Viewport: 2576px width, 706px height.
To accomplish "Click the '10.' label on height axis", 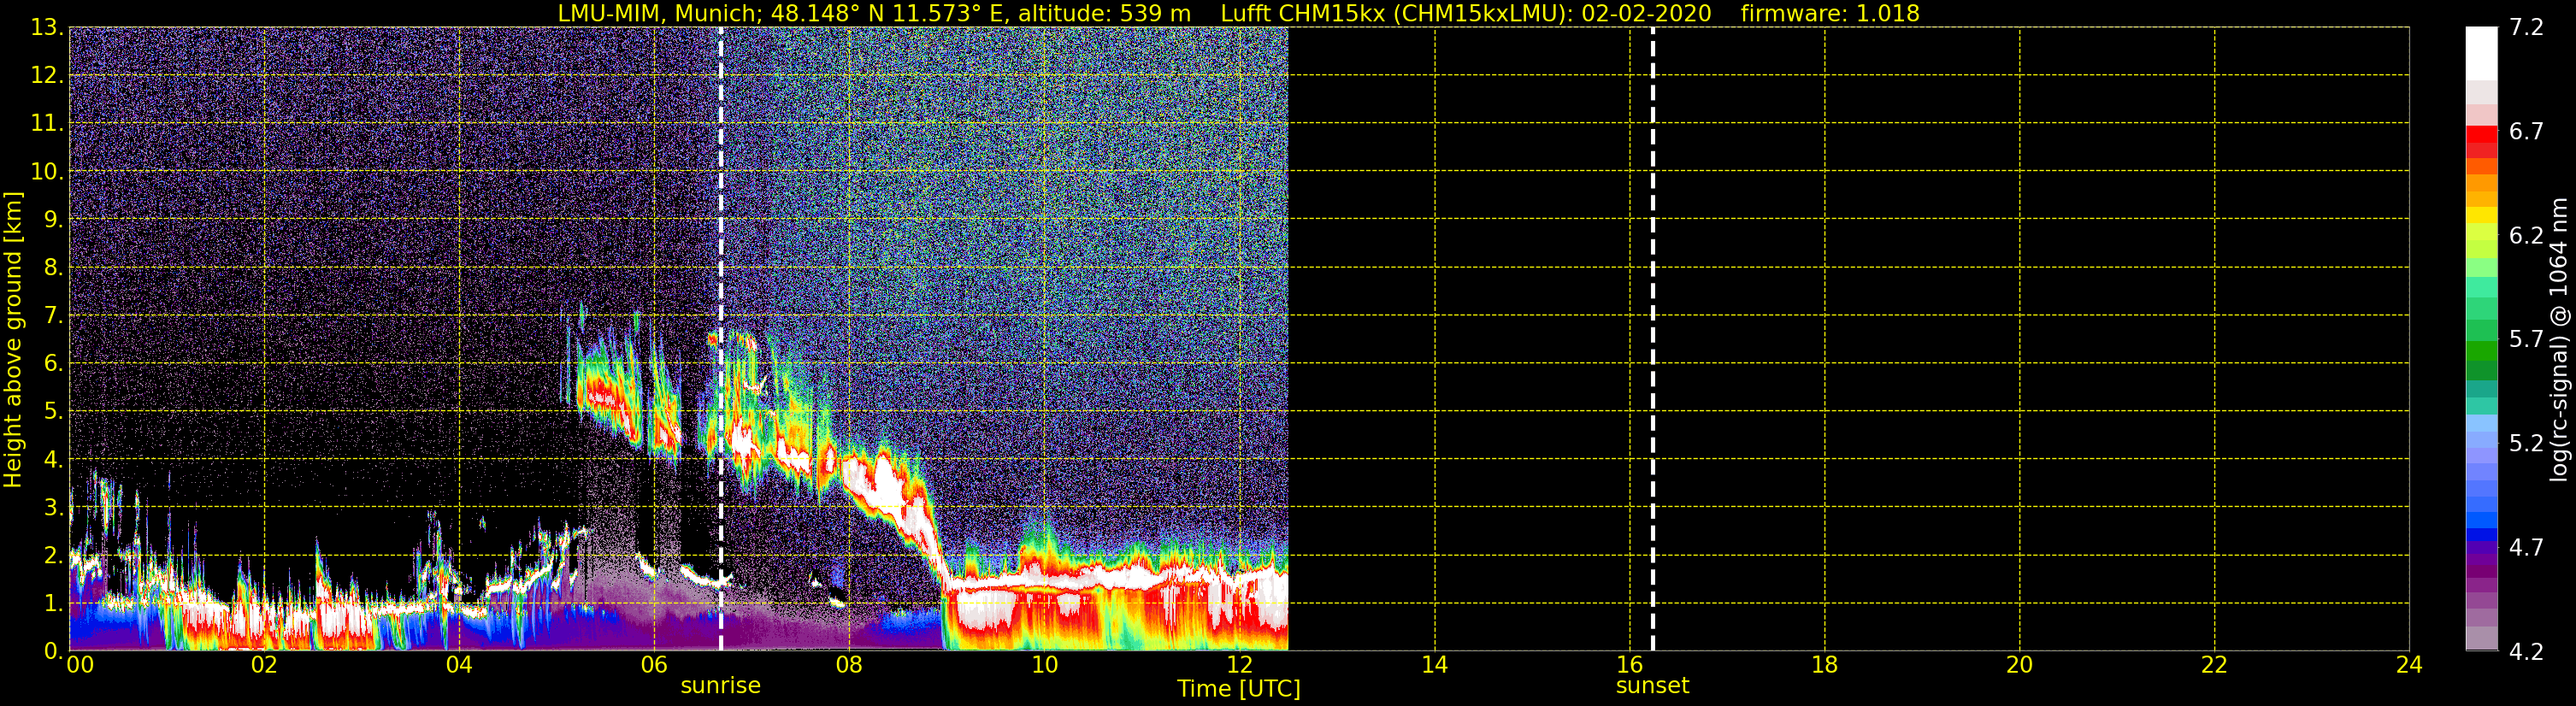I will [x=47, y=171].
